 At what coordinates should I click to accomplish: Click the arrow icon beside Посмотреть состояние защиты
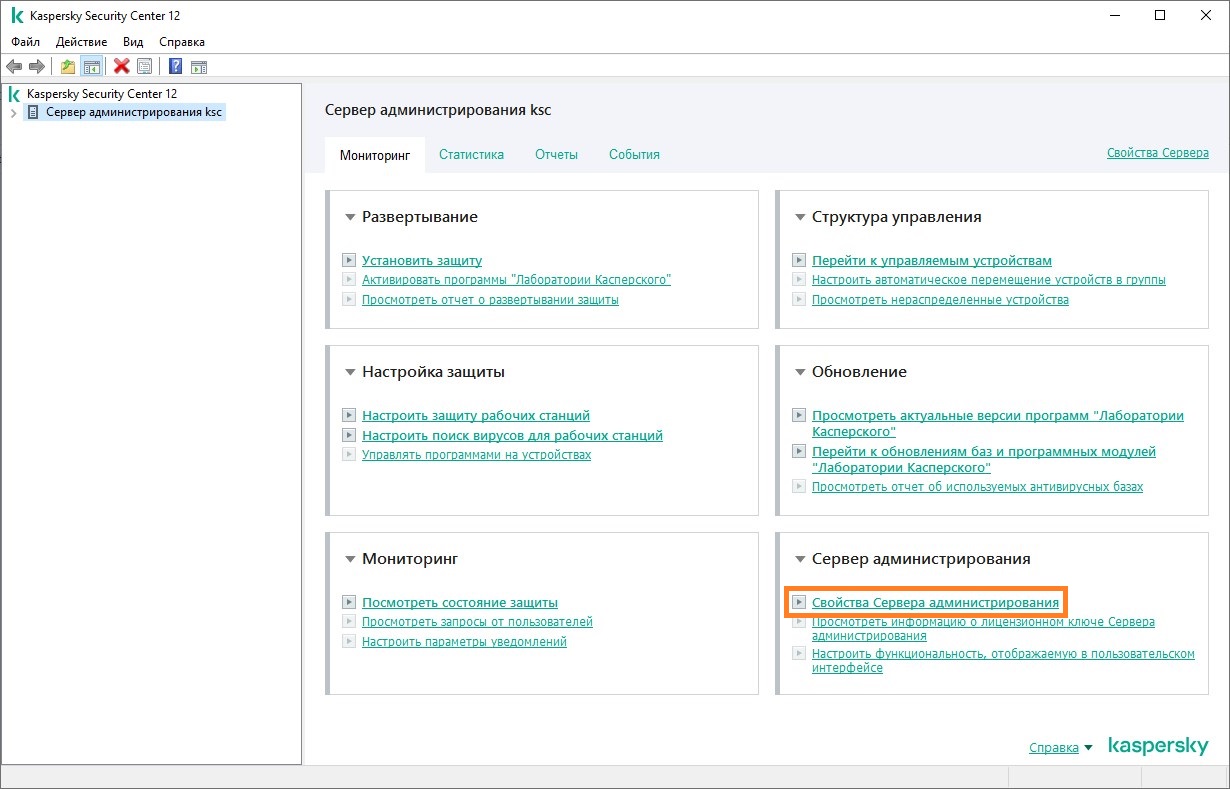pos(349,603)
